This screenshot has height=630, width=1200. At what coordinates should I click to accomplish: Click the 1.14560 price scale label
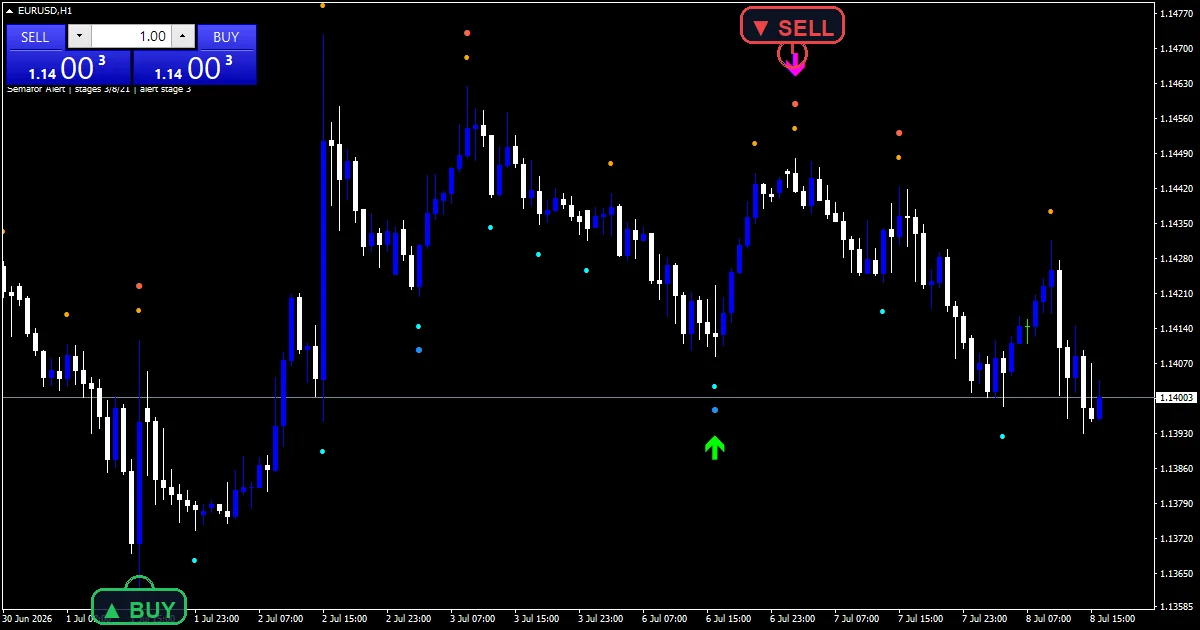coord(1176,119)
